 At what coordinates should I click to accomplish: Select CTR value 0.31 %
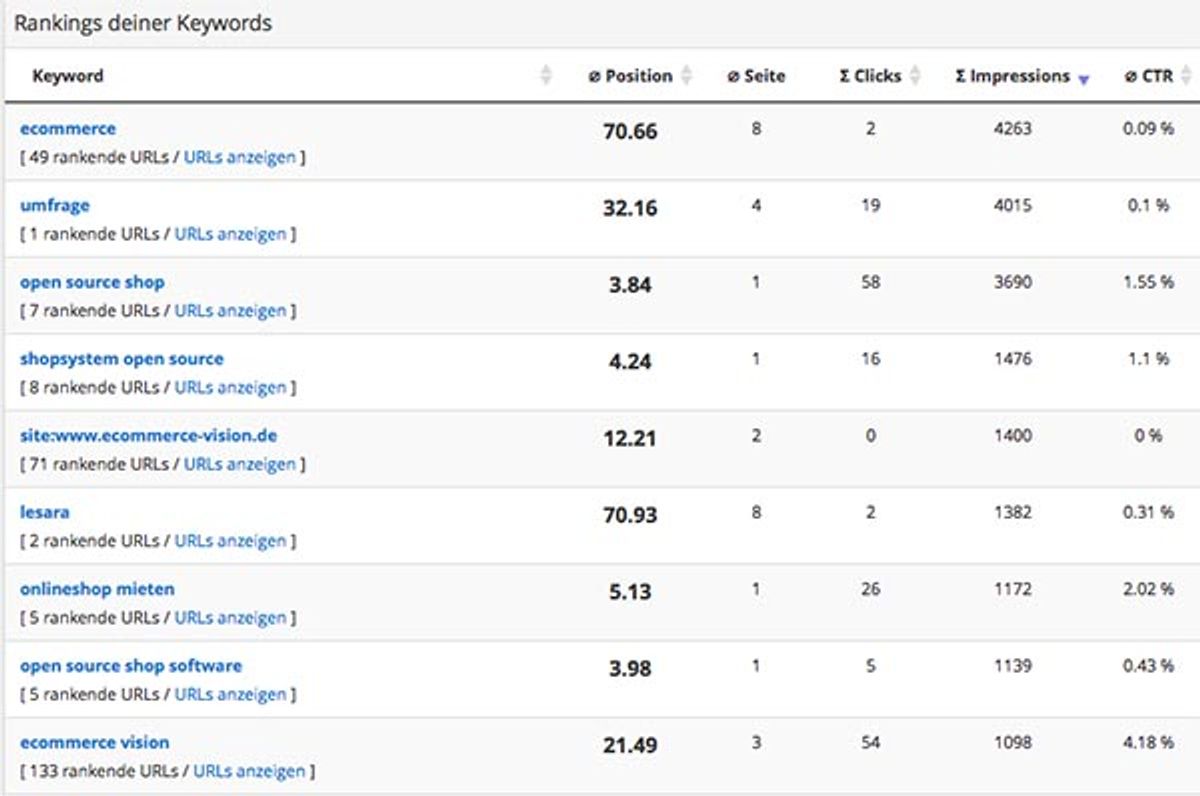(1148, 512)
